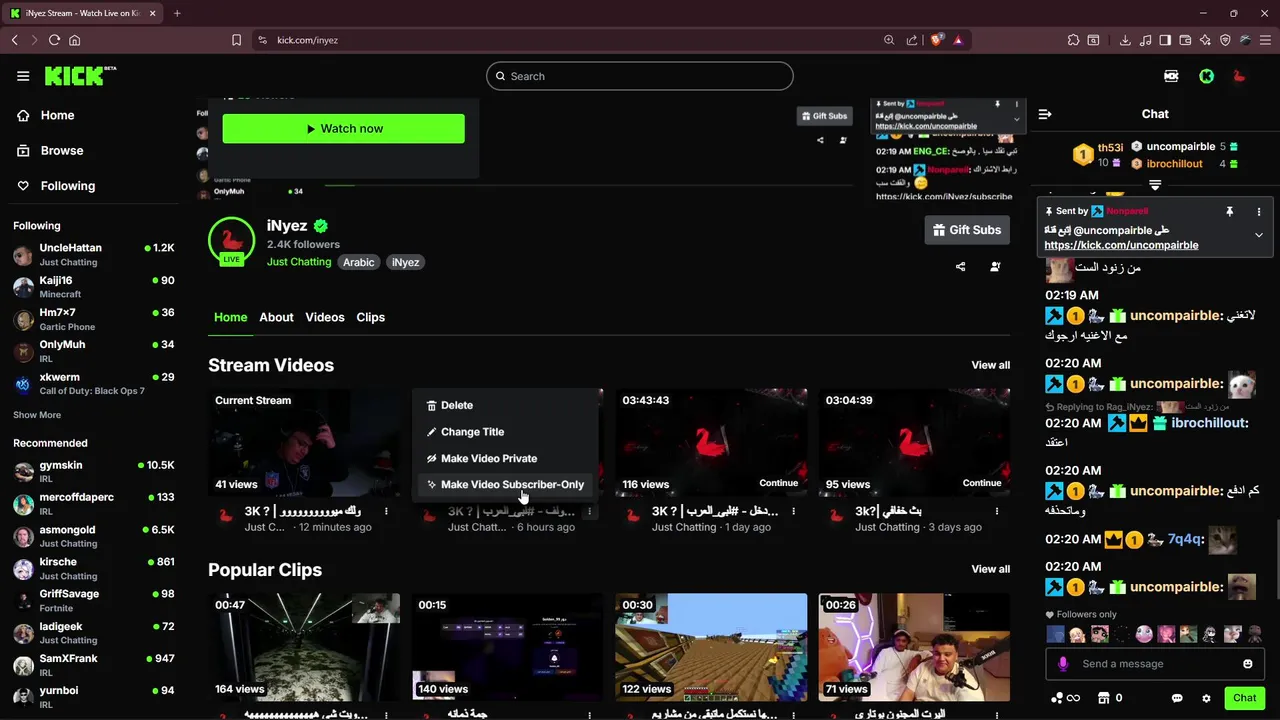Open the Browse sidebar item

click(x=62, y=150)
